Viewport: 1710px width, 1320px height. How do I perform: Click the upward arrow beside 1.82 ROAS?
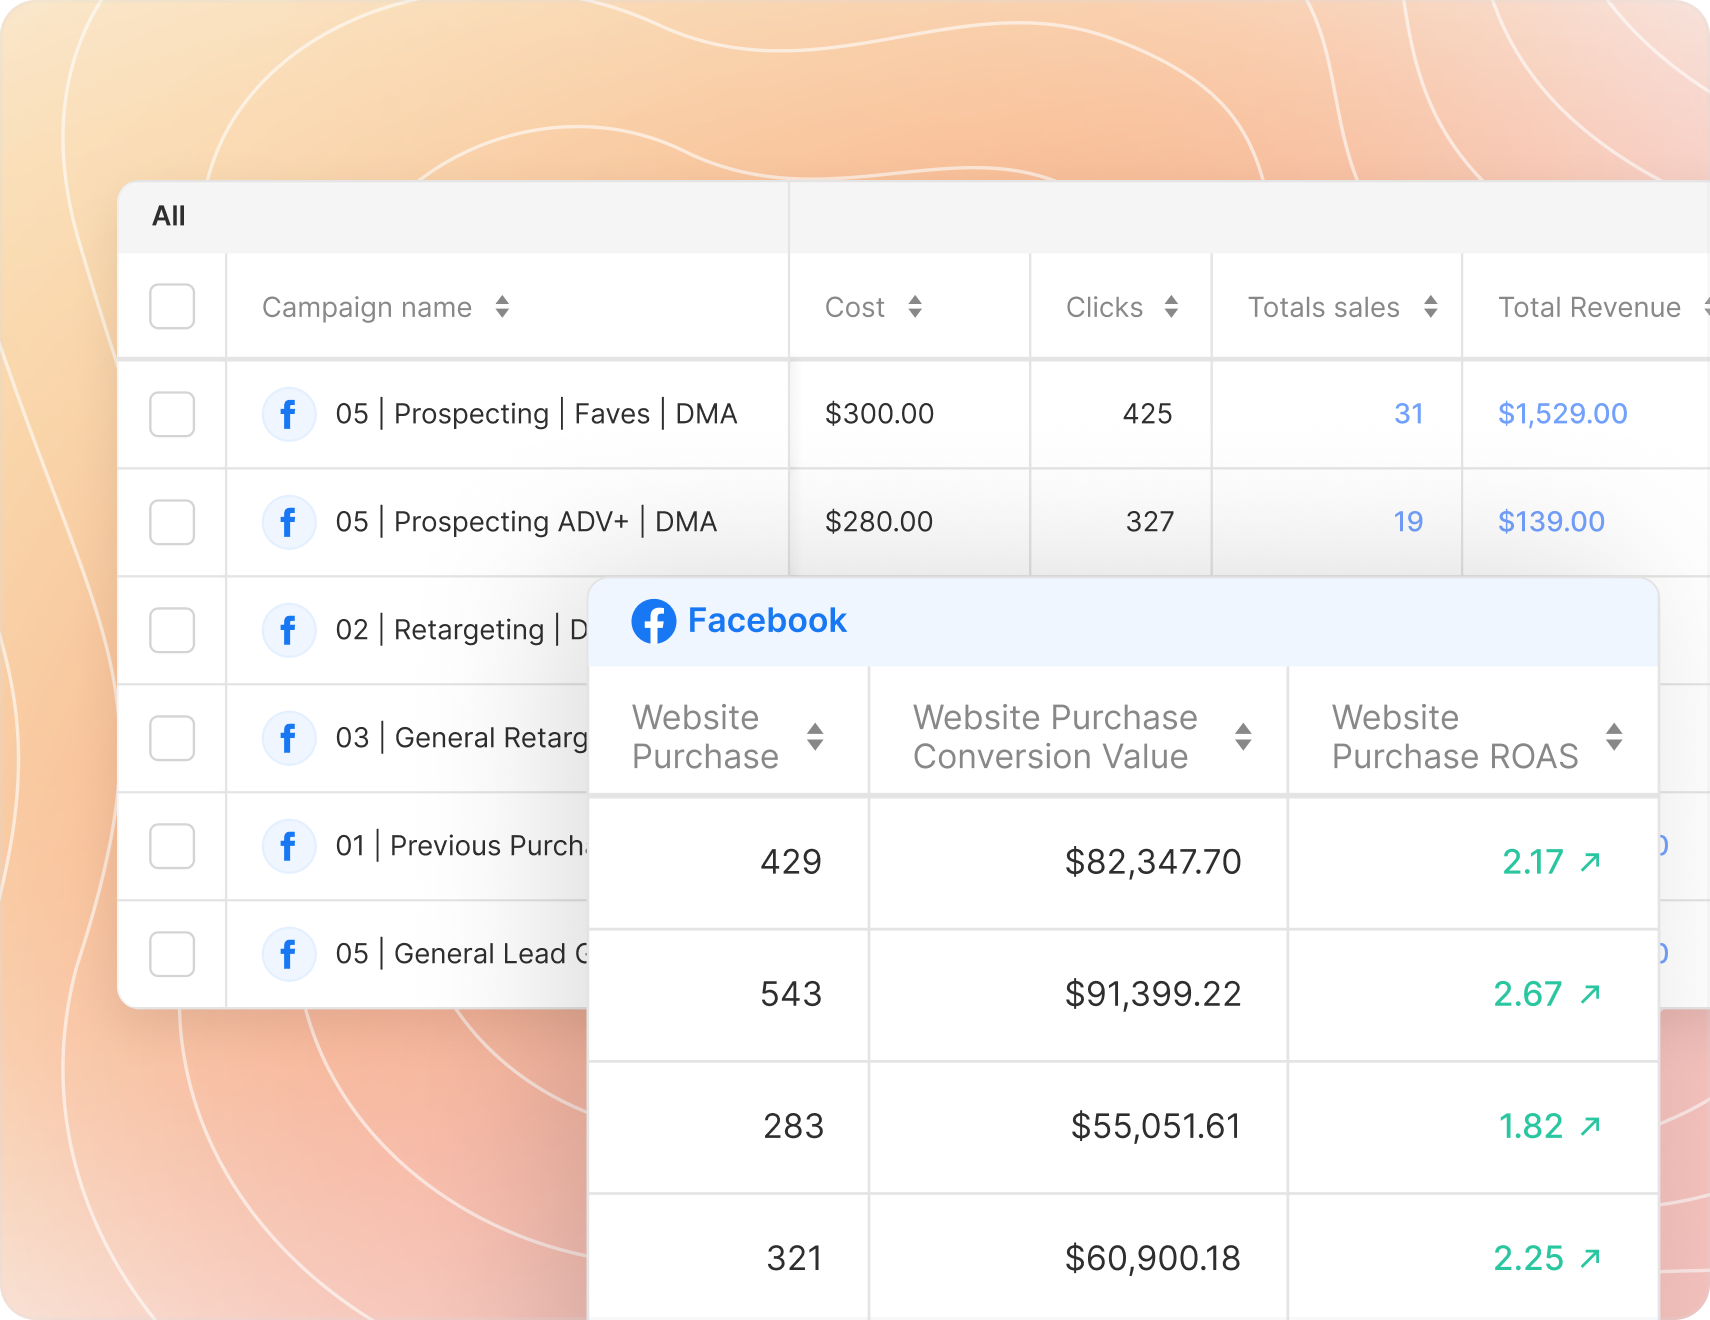pyautogui.click(x=1590, y=1124)
